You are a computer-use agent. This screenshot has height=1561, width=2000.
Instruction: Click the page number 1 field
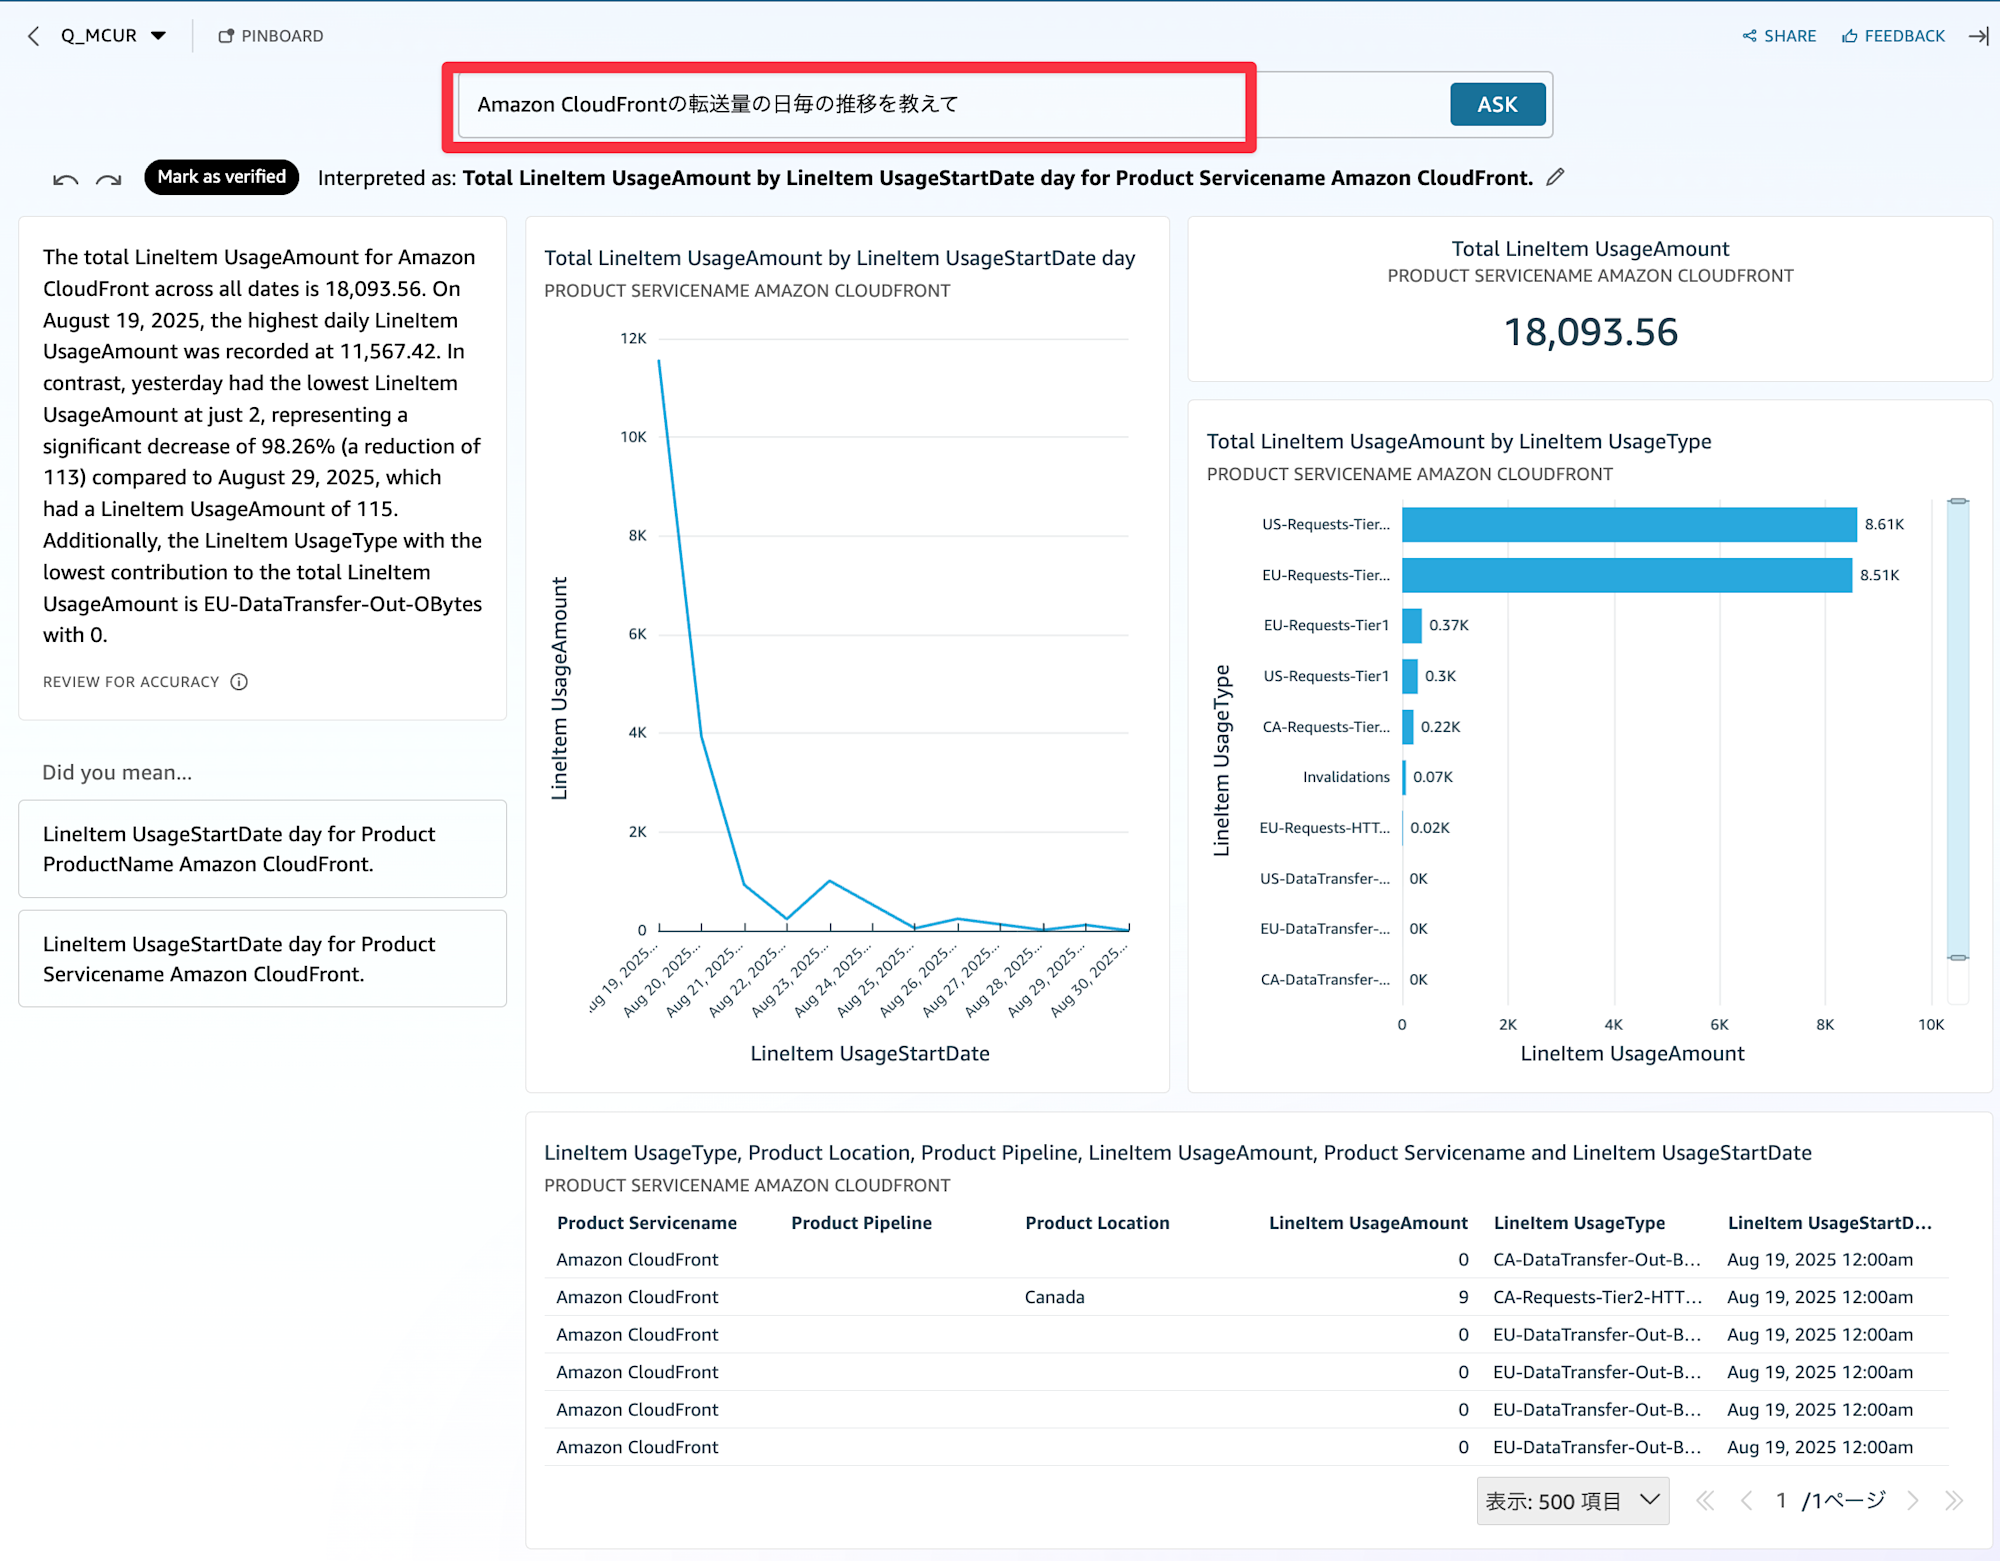[x=1781, y=1501]
